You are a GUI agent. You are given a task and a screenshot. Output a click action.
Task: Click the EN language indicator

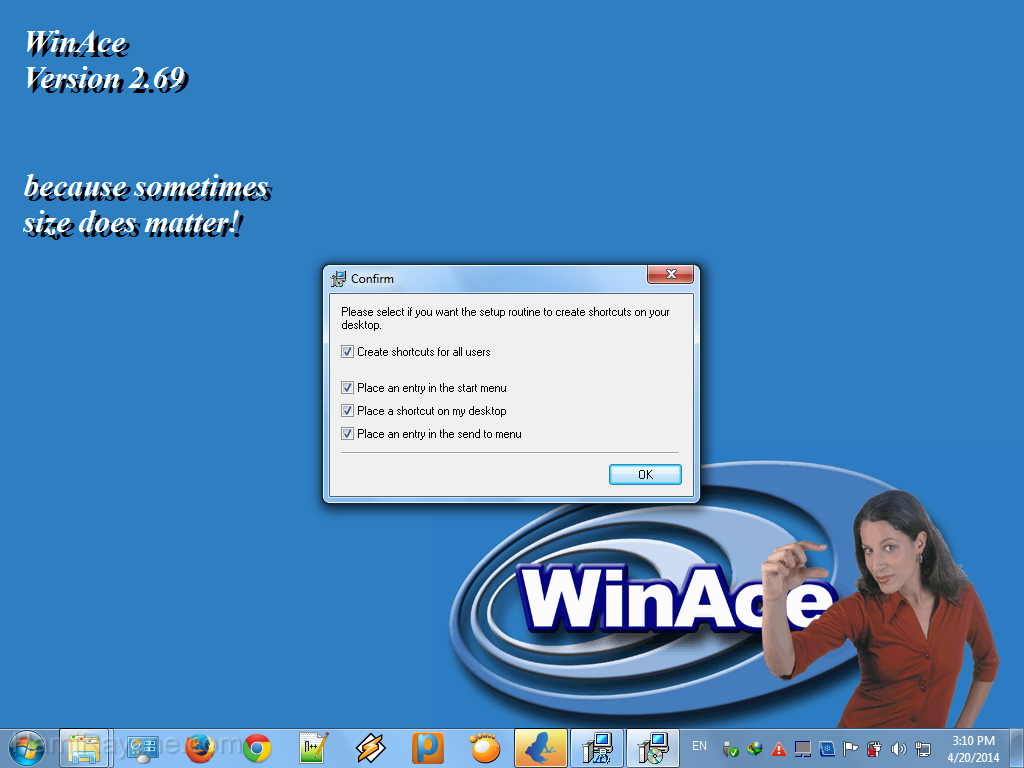[x=699, y=746]
